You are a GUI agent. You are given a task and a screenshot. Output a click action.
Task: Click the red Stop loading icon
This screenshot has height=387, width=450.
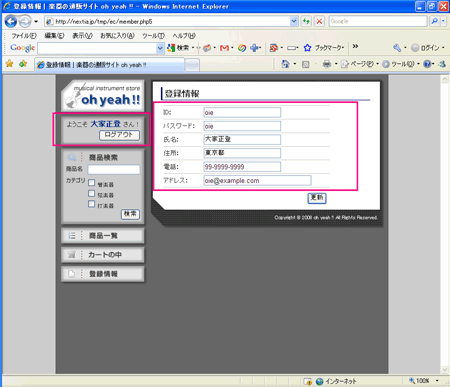pos(319,21)
